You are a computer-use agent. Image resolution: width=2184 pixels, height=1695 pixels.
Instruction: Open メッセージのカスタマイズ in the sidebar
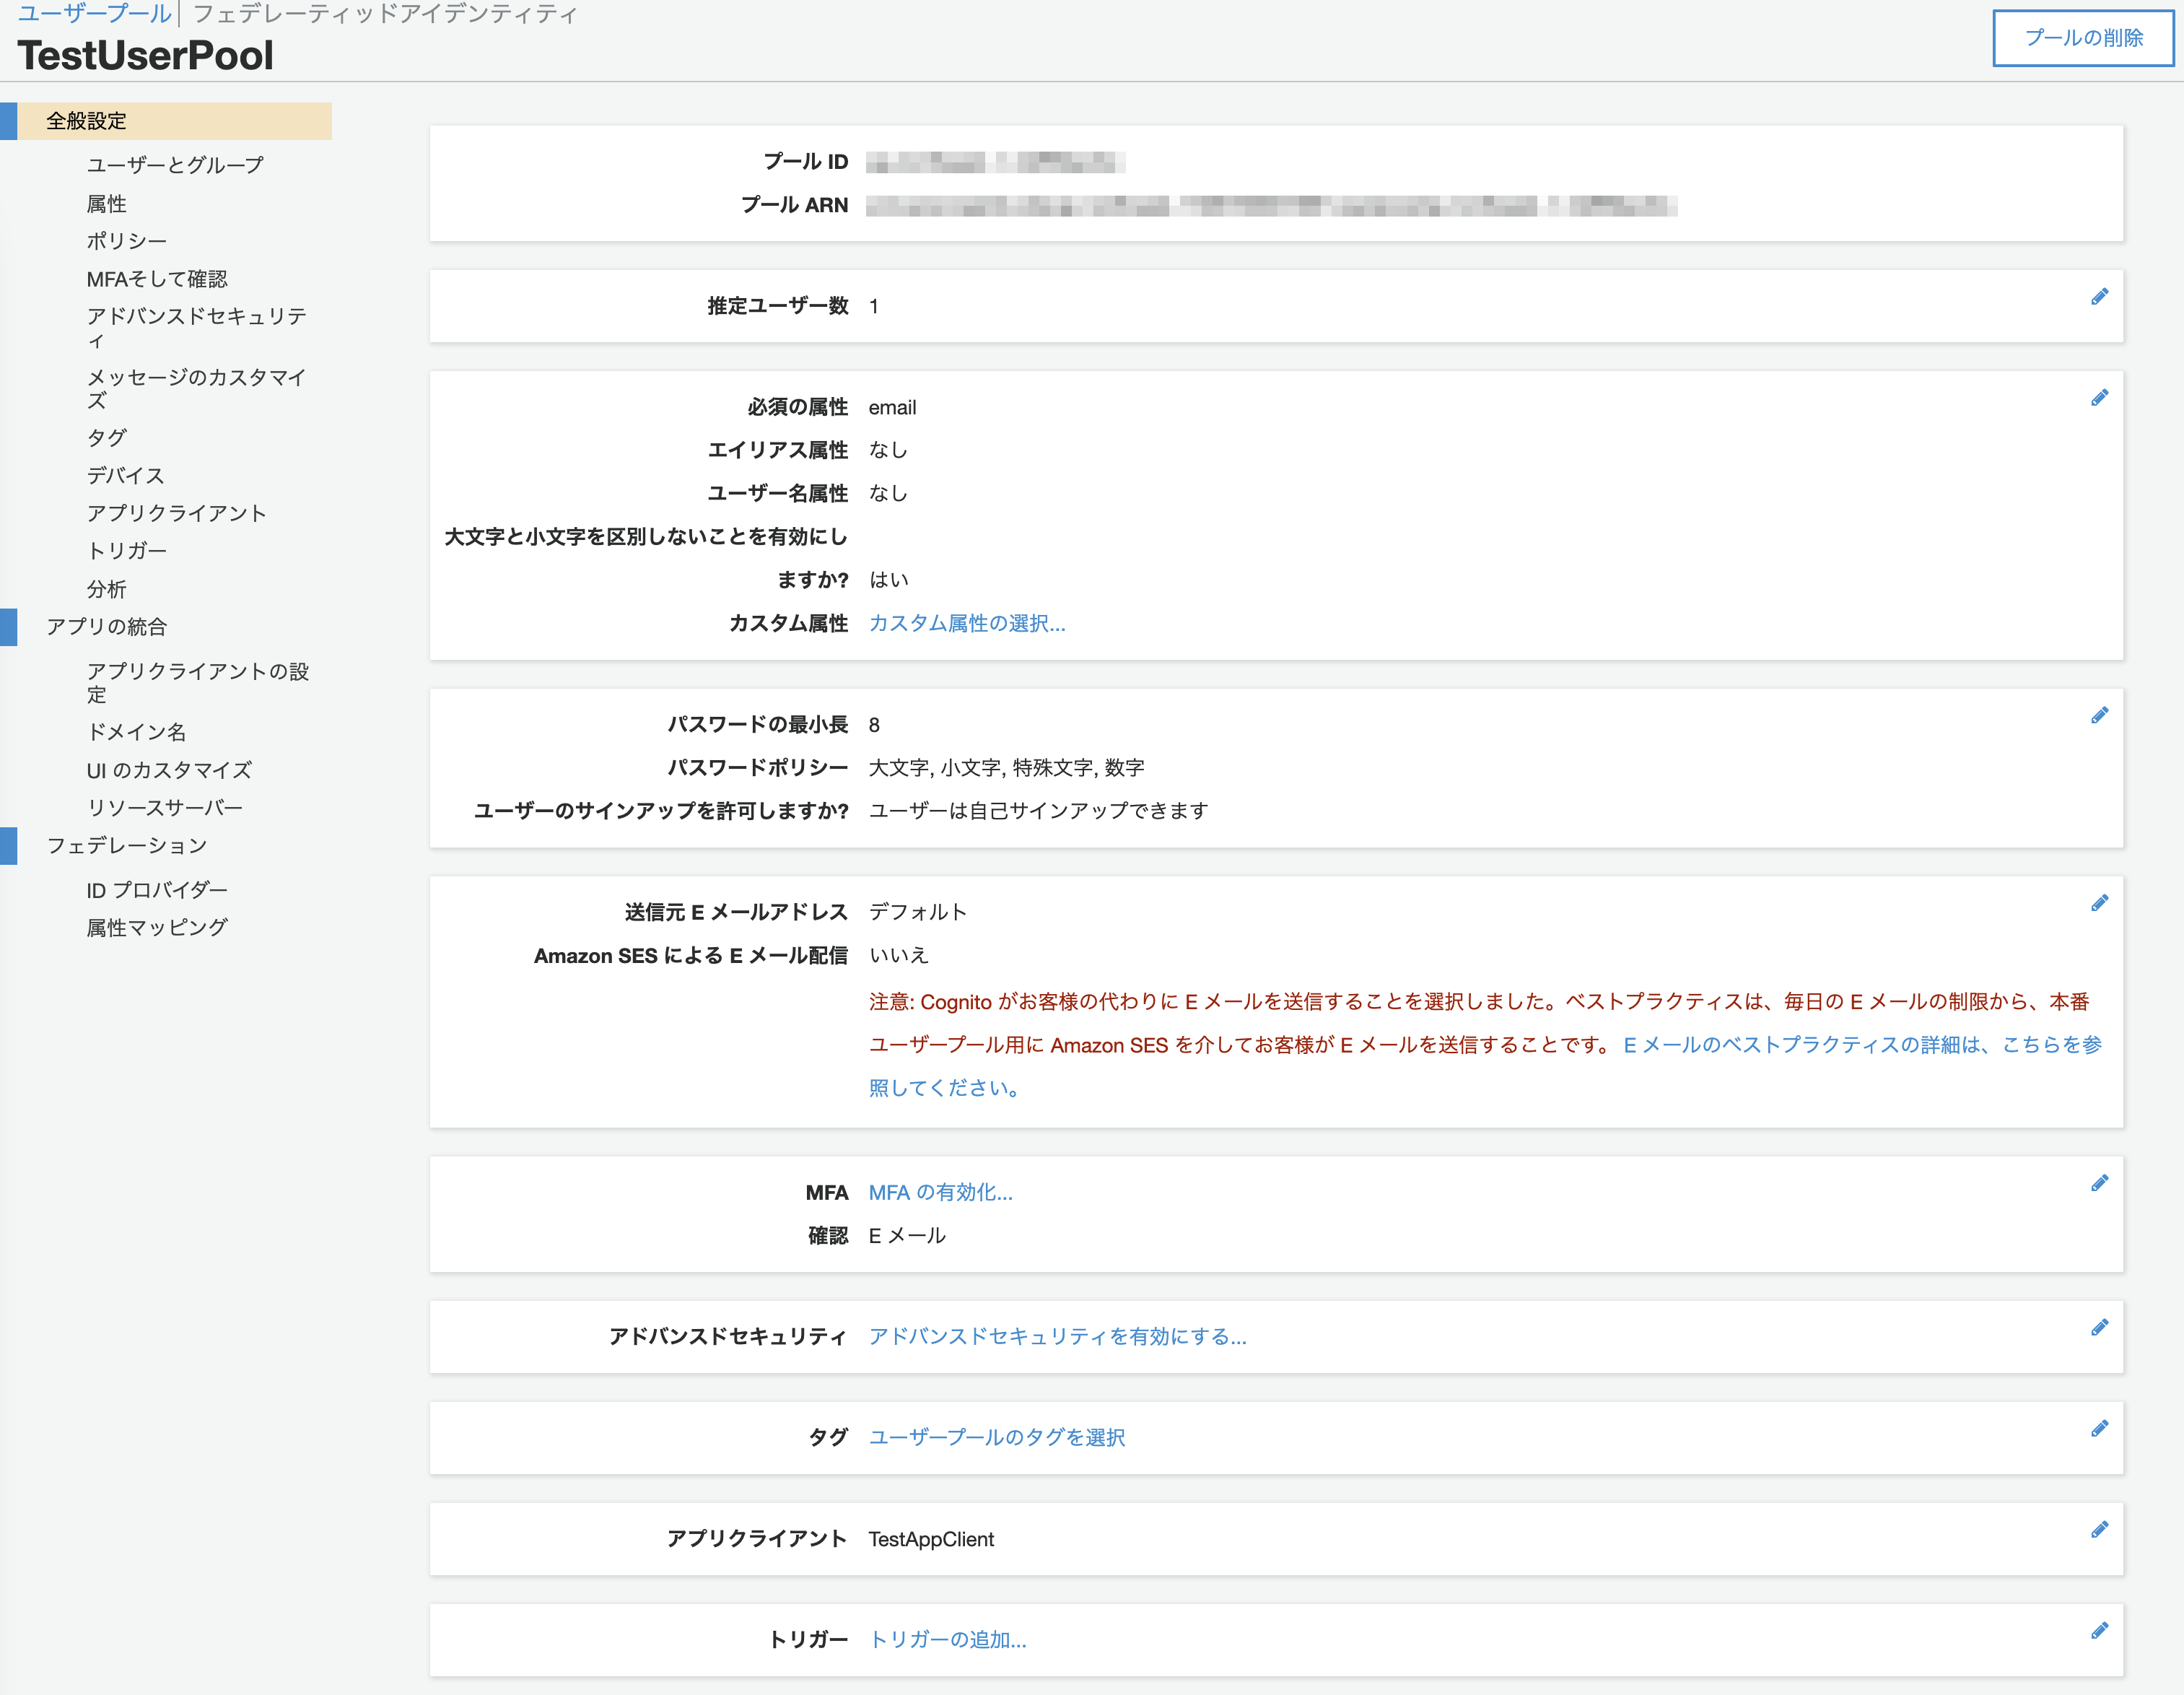196,389
